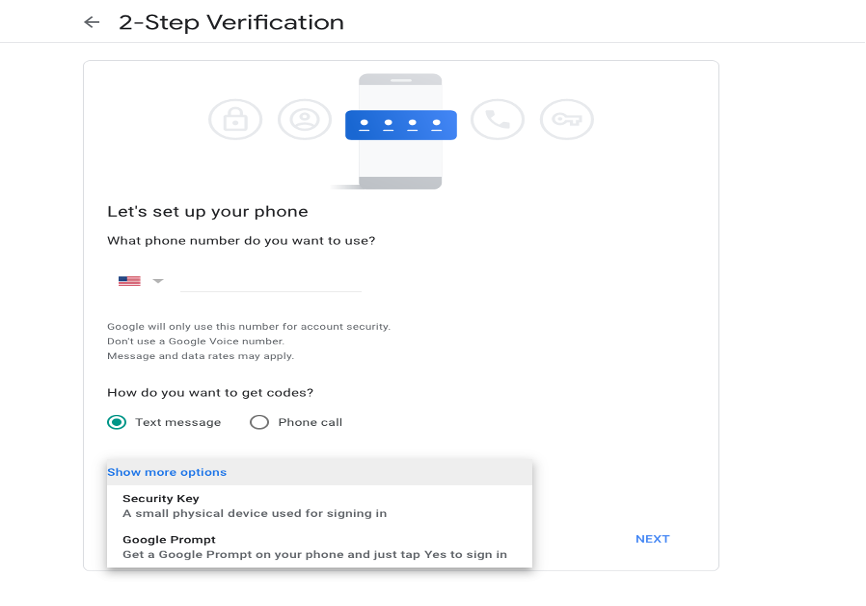Click the padlock icon in the header

click(235, 120)
